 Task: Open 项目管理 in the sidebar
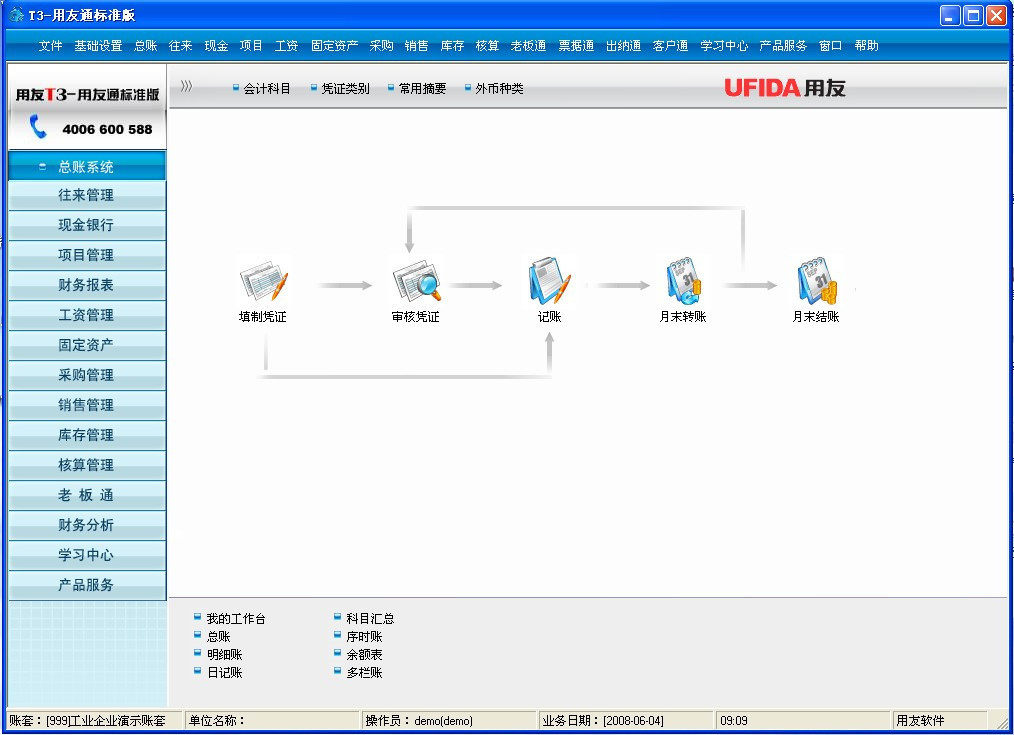pyautogui.click(x=87, y=255)
